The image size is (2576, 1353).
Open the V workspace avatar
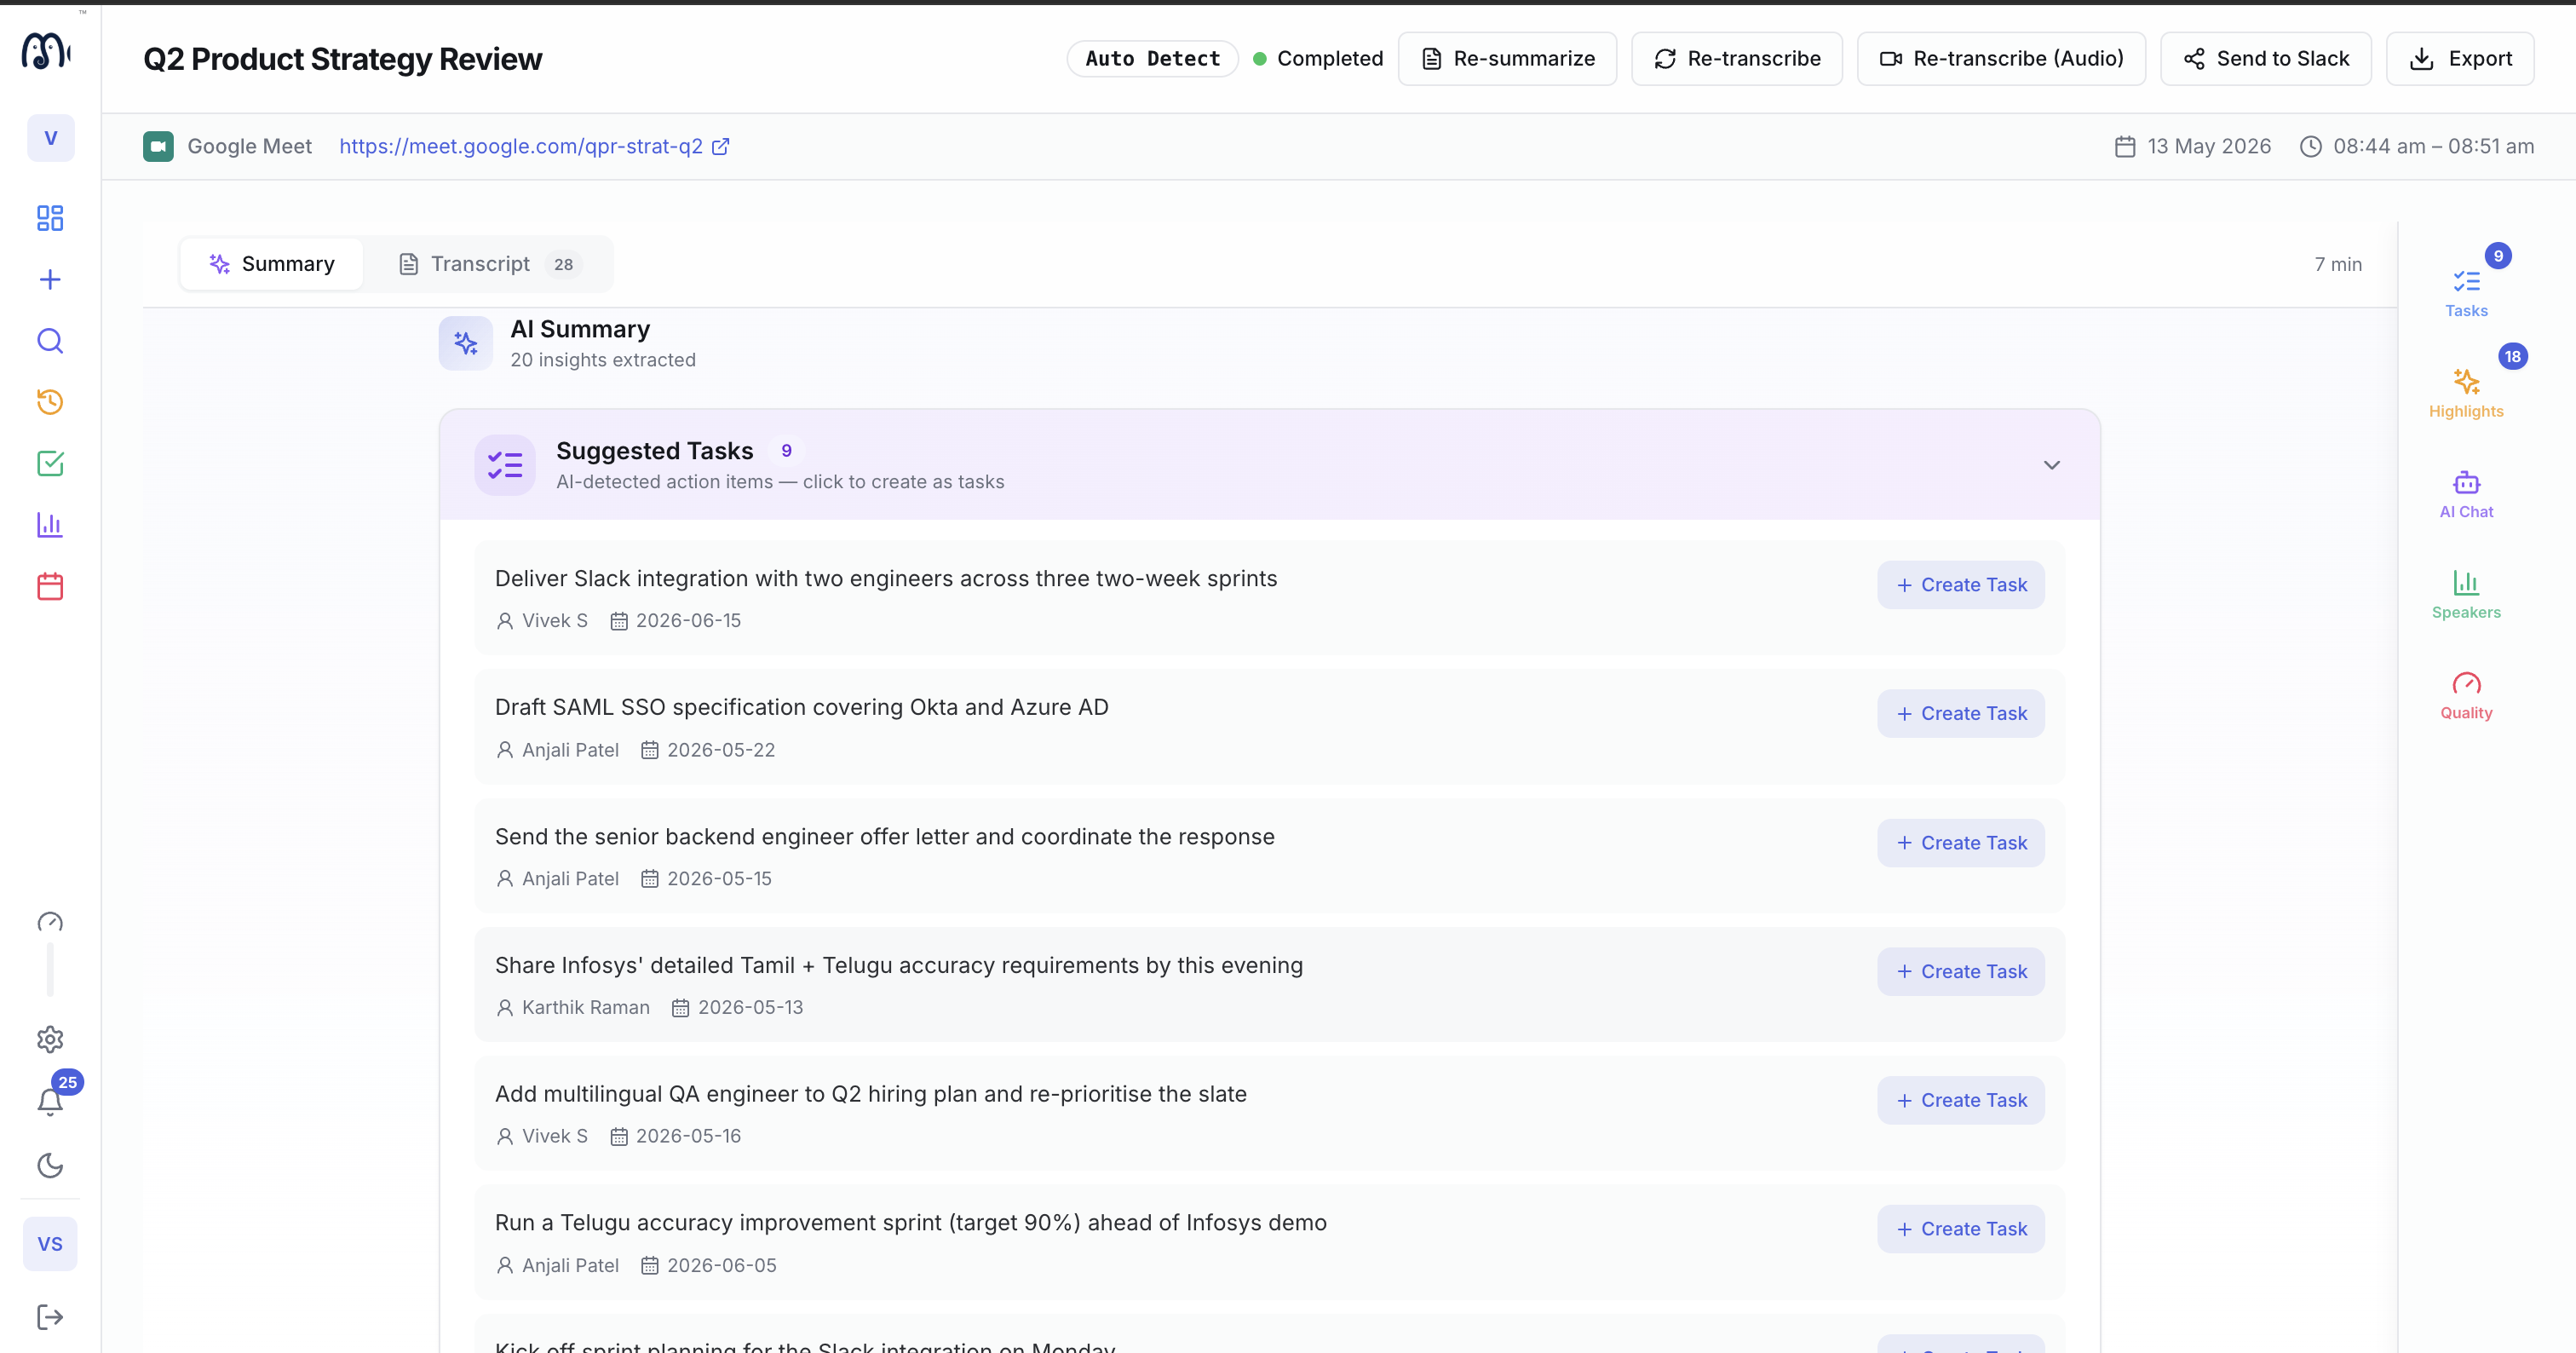(x=50, y=138)
